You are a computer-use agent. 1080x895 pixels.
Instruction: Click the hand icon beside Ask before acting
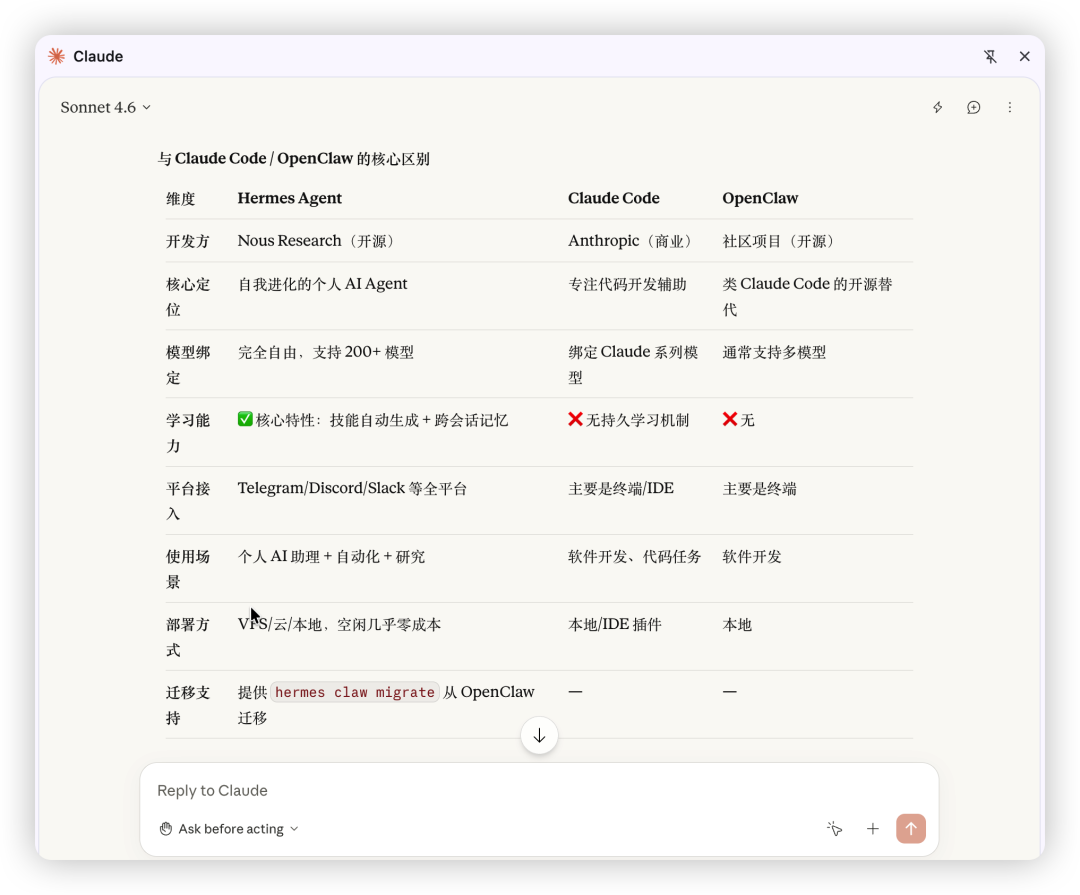[165, 828]
